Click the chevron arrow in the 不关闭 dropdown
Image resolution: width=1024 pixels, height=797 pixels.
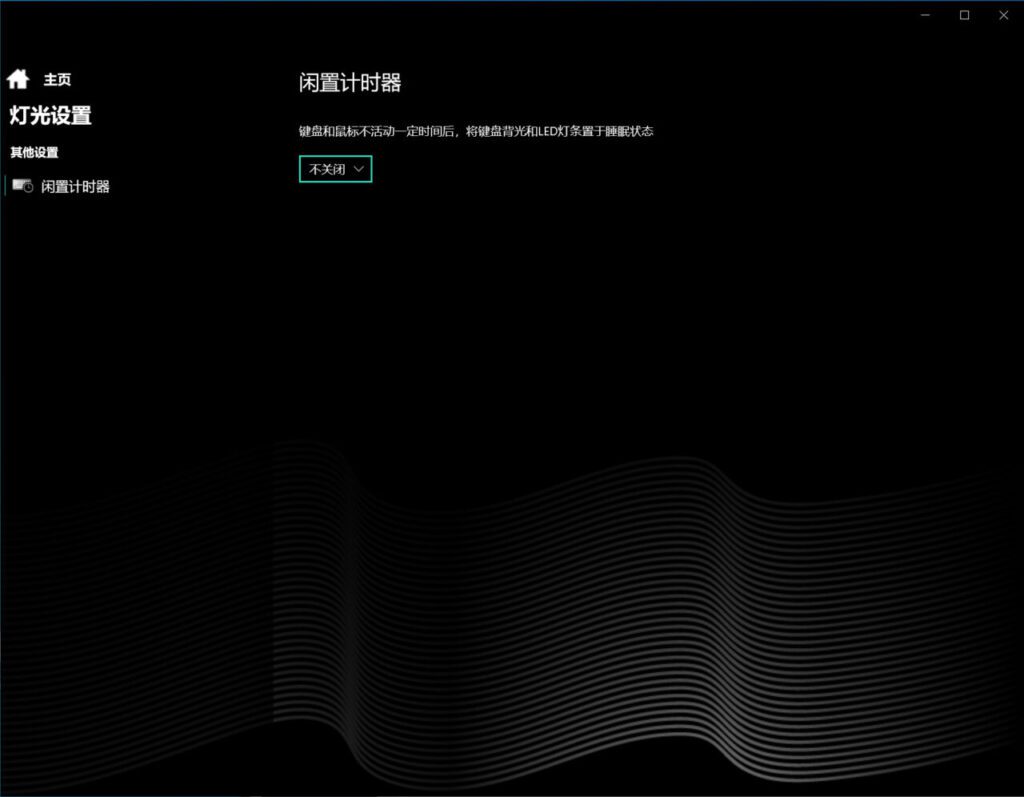click(359, 170)
